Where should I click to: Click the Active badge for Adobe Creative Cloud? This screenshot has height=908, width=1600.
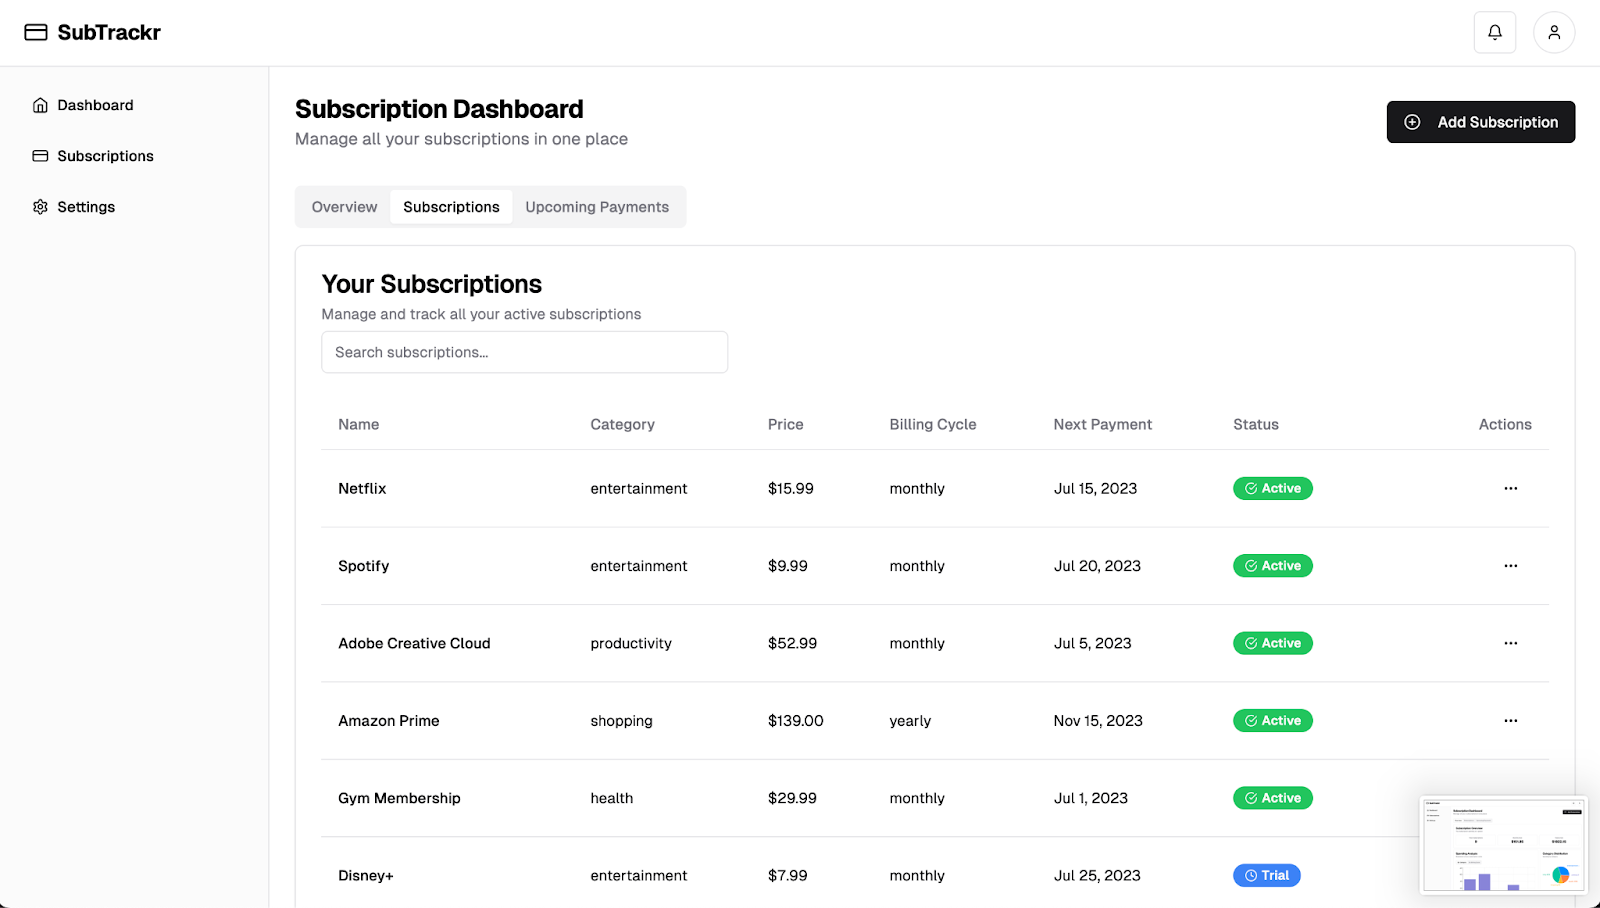tap(1272, 643)
